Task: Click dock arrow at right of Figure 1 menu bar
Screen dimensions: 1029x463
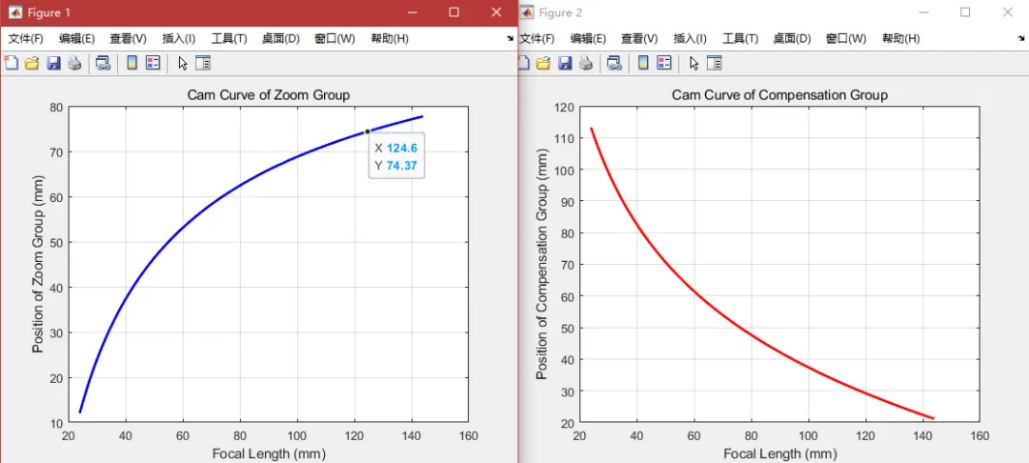Action: click(511, 38)
